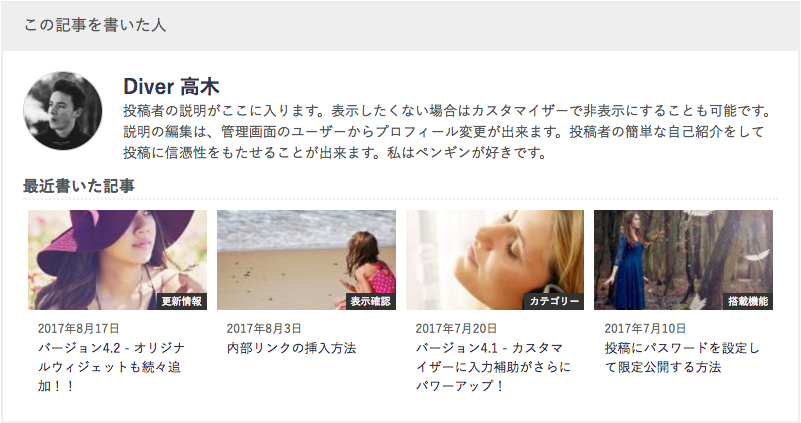Click the date 2017年7月10日

point(645,328)
